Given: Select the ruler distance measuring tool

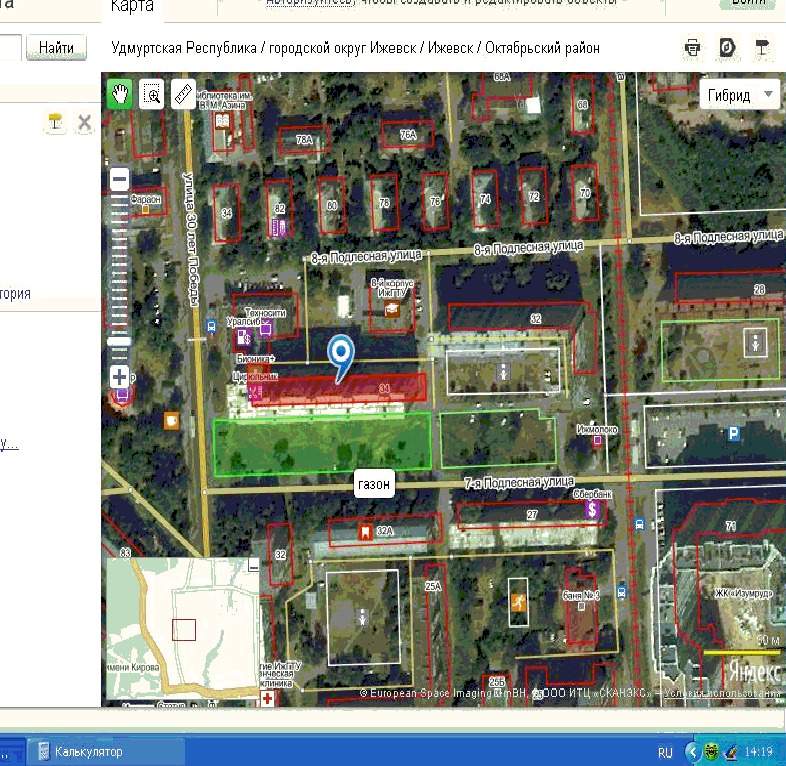Looking at the screenshot, I should tap(183, 94).
